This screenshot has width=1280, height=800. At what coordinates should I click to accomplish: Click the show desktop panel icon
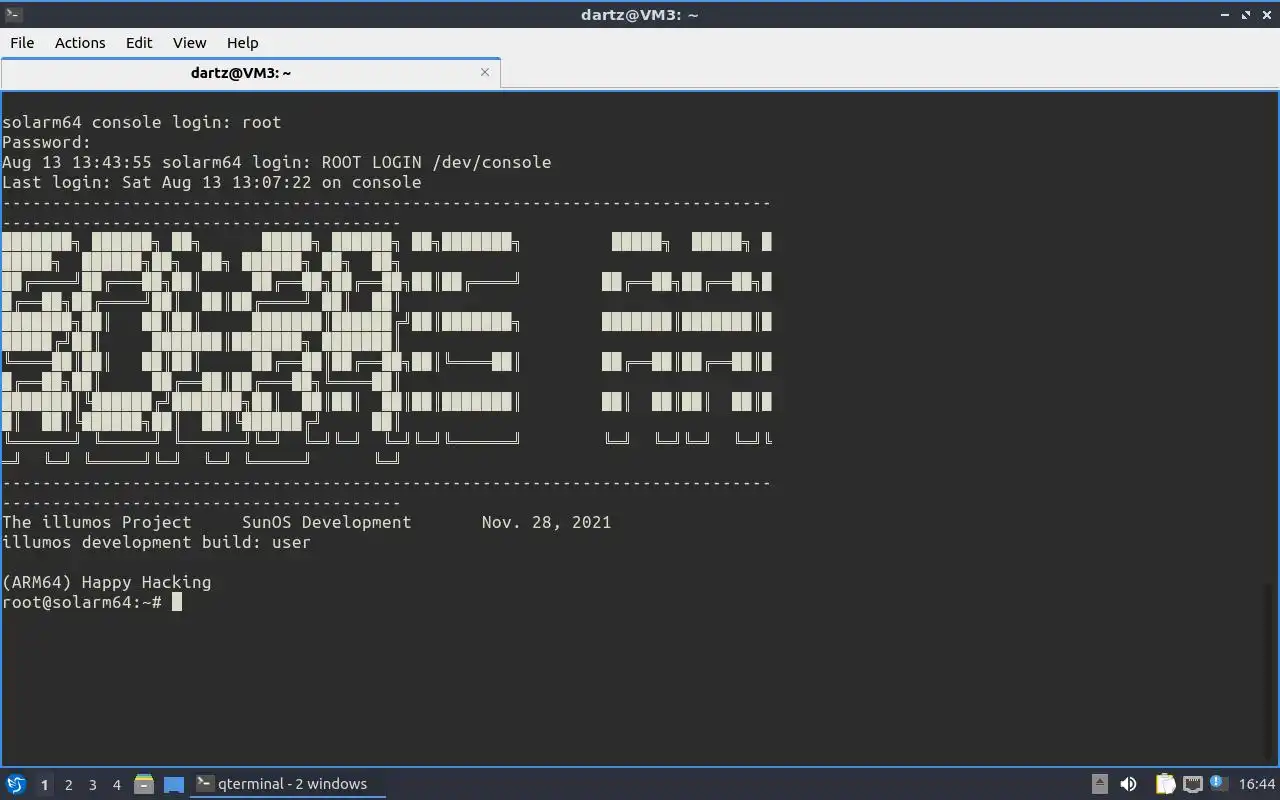pos(174,784)
